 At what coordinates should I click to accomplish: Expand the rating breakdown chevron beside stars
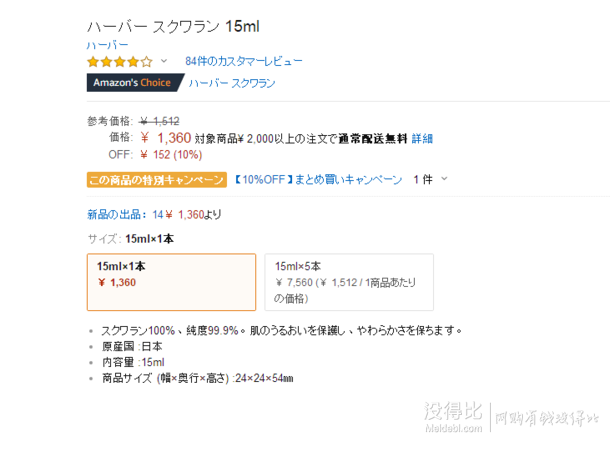point(164,61)
